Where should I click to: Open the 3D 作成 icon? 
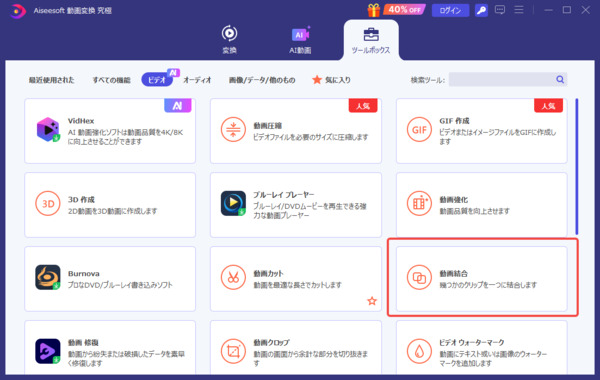(x=48, y=204)
